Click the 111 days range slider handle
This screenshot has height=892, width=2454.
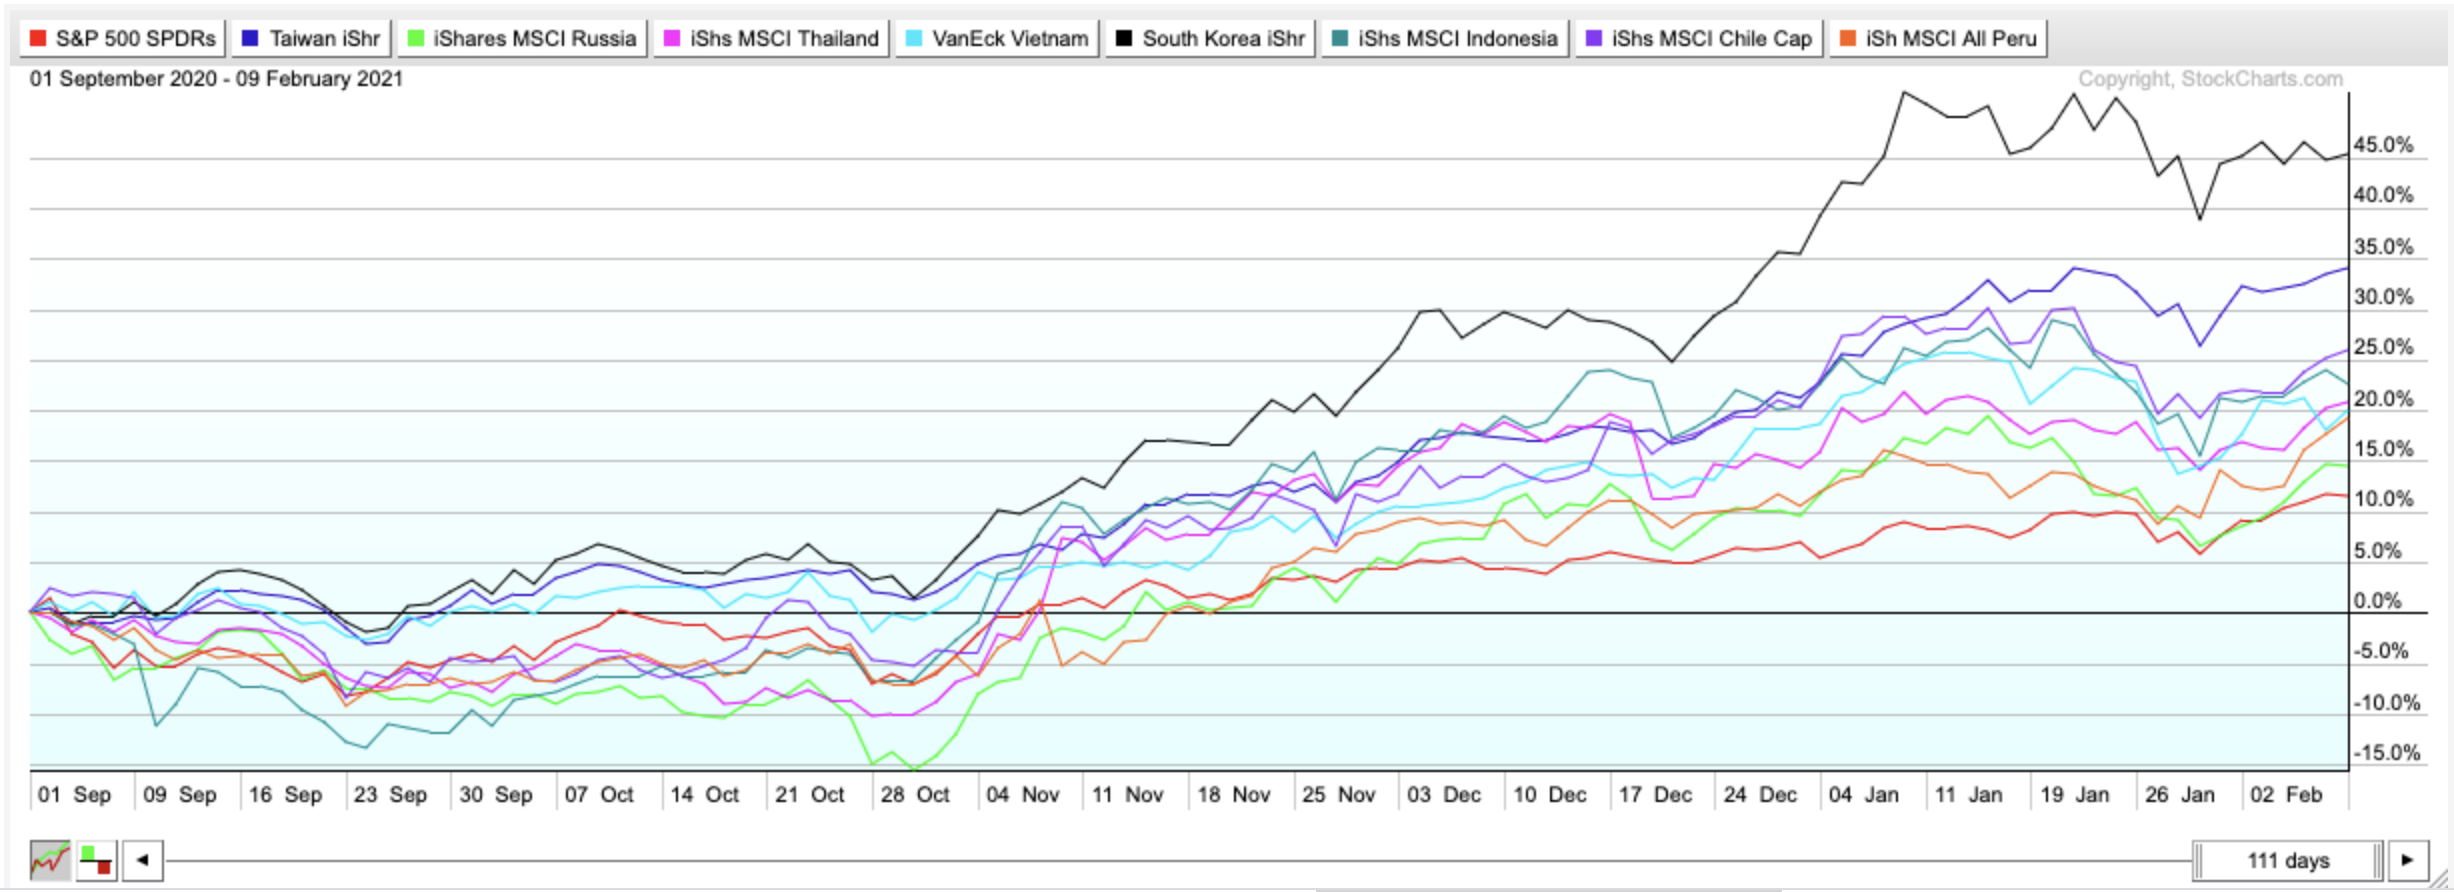2288,860
